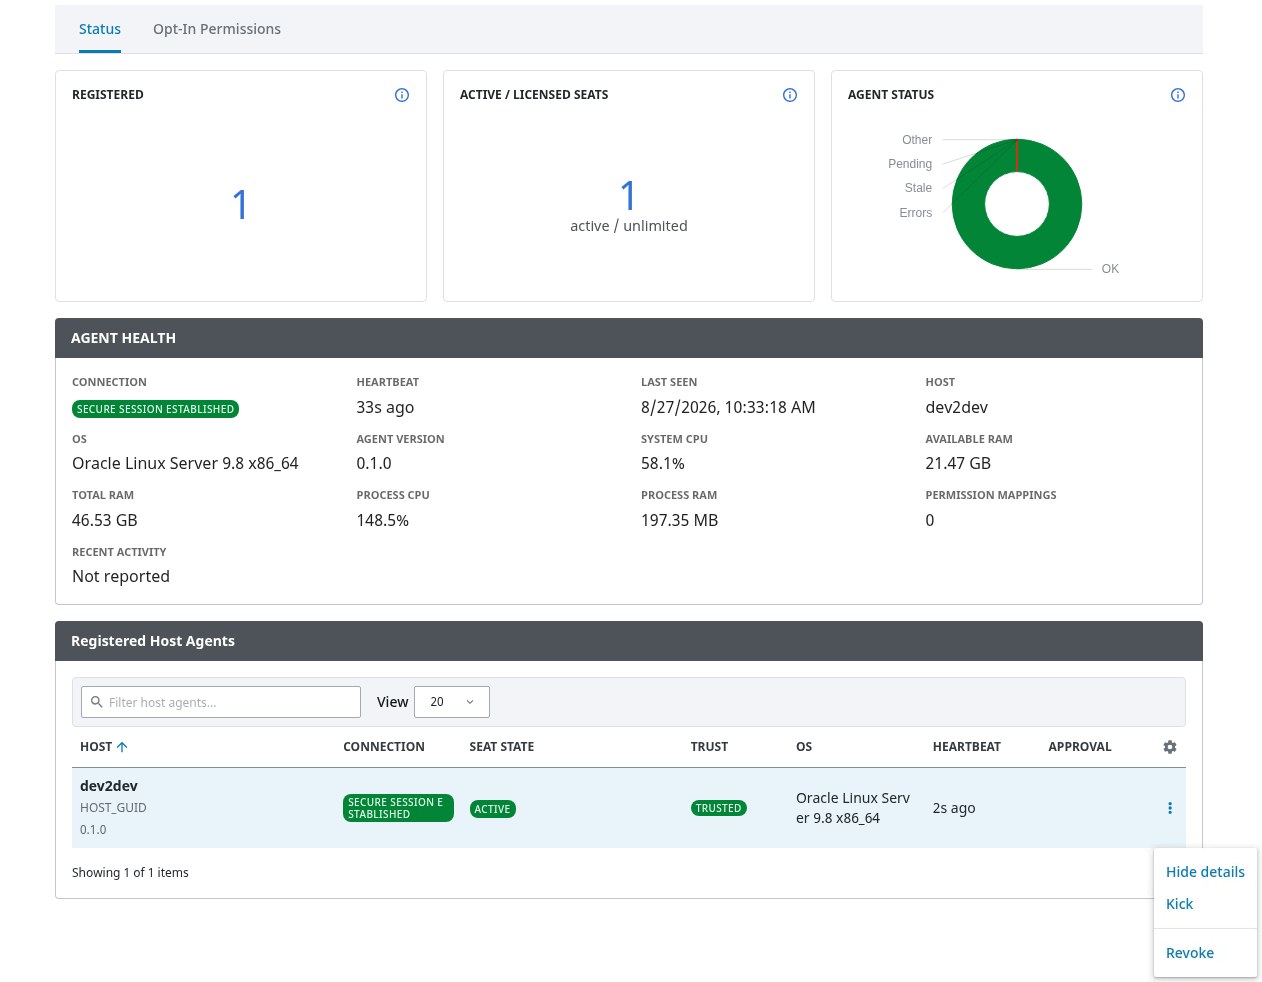1262x982 pixels.
Task: Open the table column settings gear
Action: [x=1170, y=747]
